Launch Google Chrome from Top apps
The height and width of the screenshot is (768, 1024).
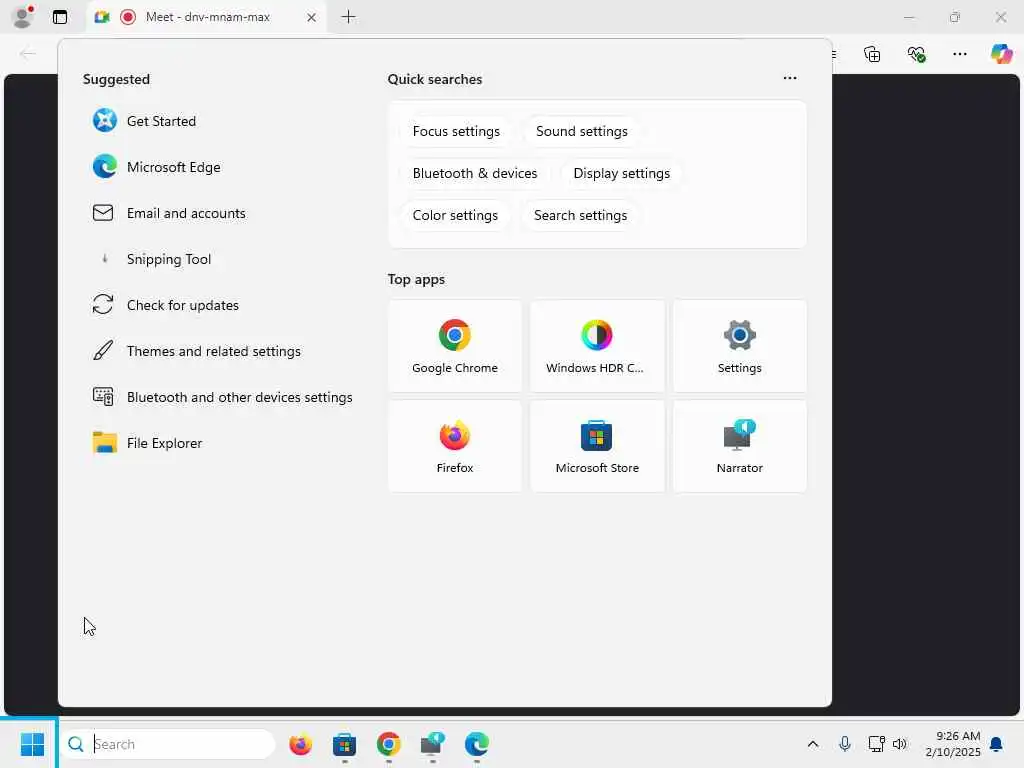pos(455,346)
